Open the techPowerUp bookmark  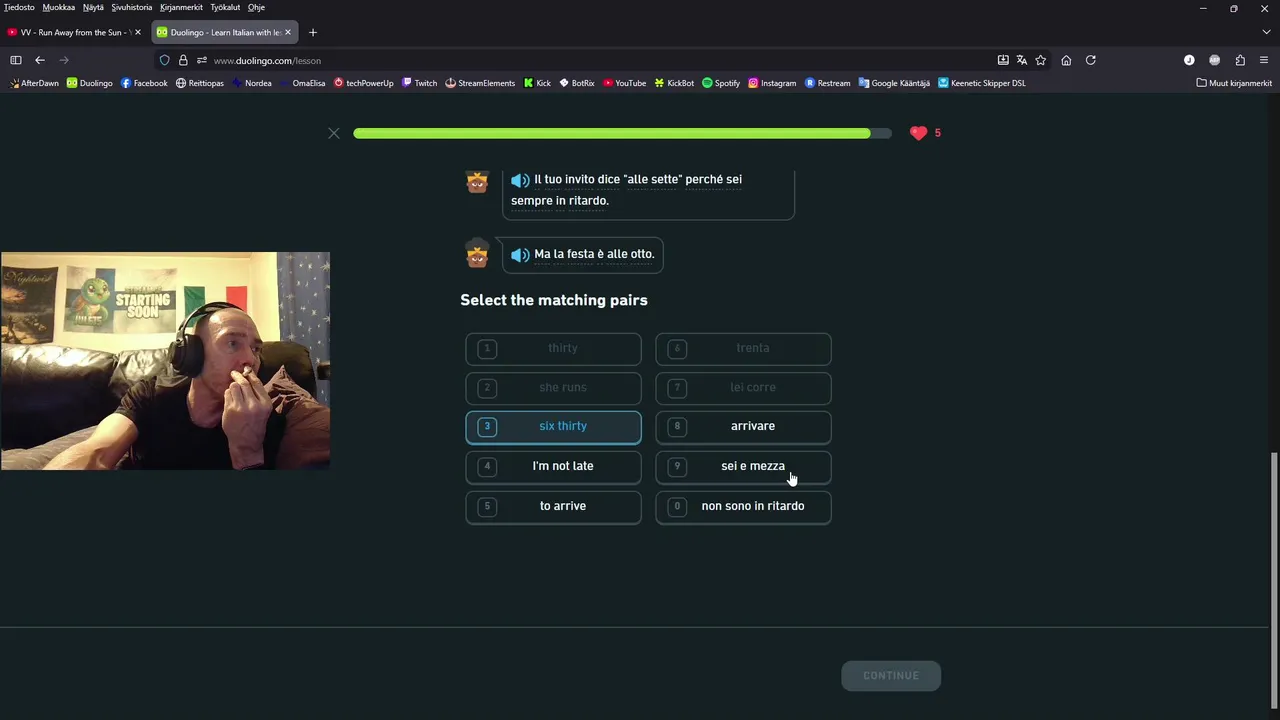(364, 83)
